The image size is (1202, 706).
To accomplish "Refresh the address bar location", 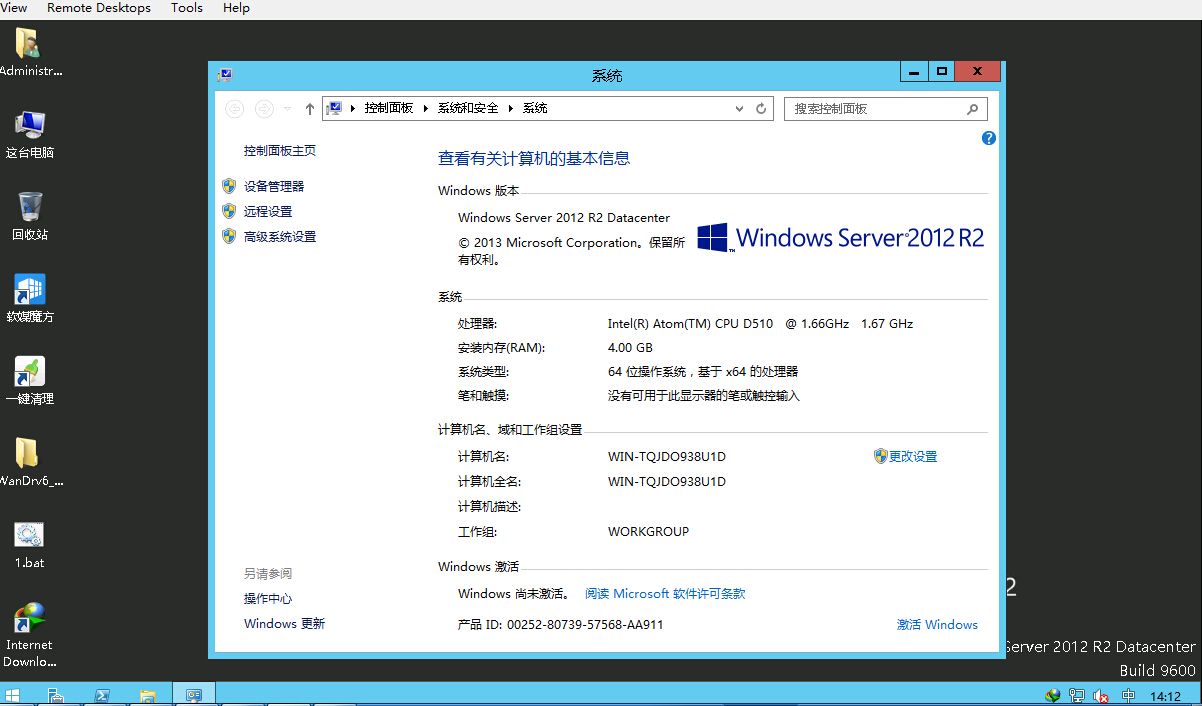I will [x=761, y=109].
